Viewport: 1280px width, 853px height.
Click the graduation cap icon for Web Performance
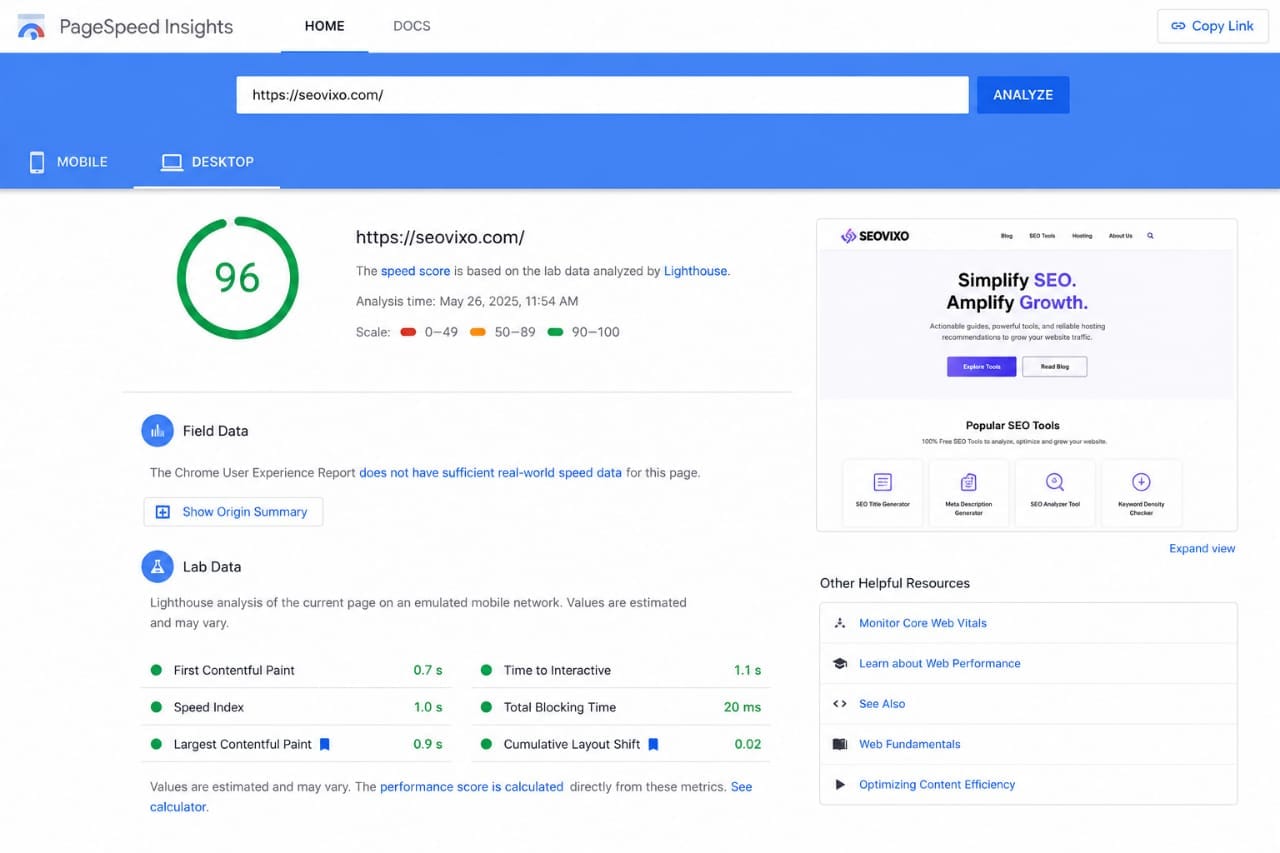pyautogui.click(x=840, y=663)
